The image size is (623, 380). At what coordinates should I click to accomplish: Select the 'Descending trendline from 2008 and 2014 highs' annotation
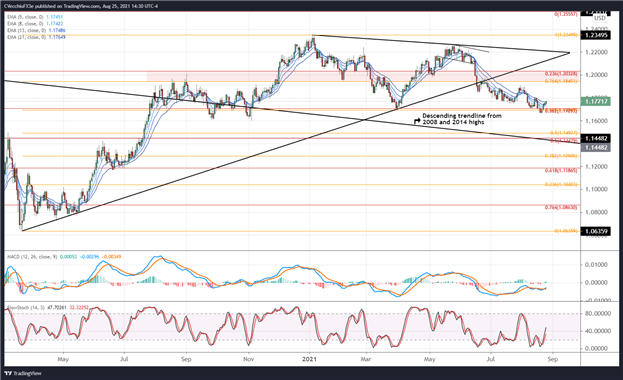462,119
